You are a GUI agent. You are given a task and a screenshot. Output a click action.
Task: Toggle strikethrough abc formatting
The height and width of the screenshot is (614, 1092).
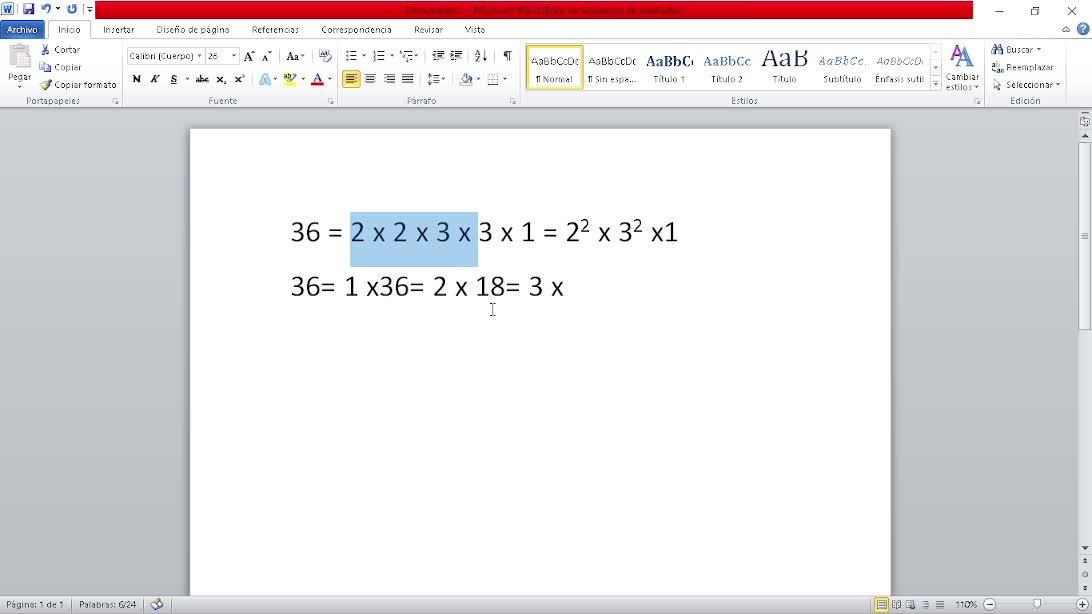tap(202, 79)
